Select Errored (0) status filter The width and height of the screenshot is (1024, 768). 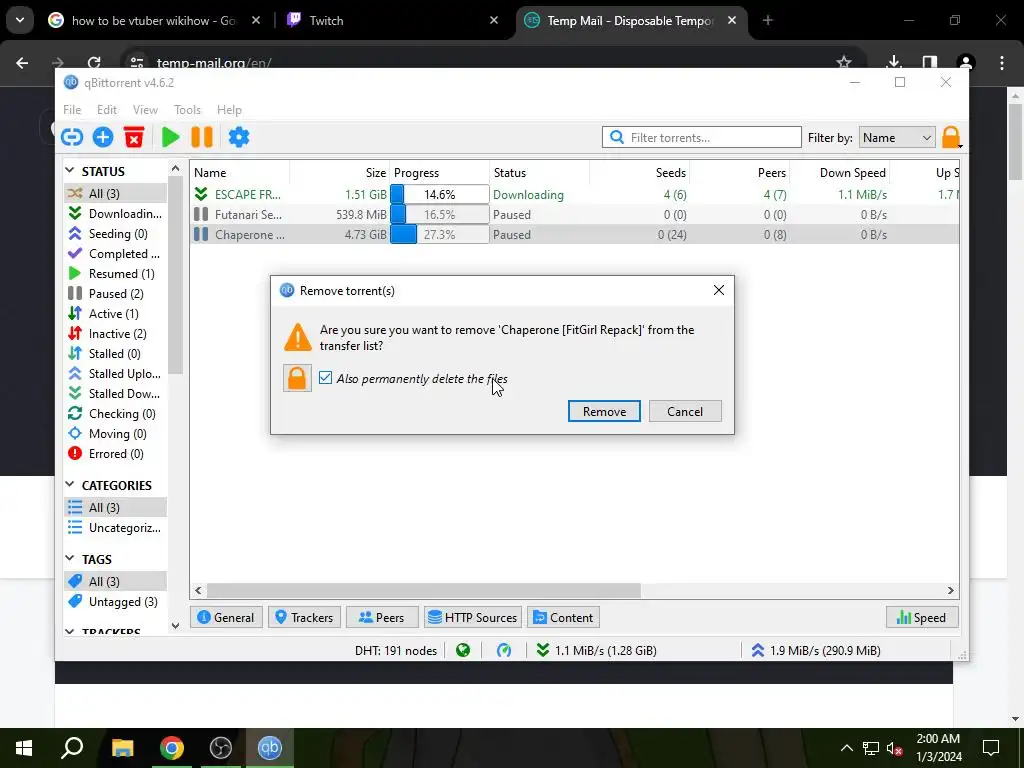[116, 454]
